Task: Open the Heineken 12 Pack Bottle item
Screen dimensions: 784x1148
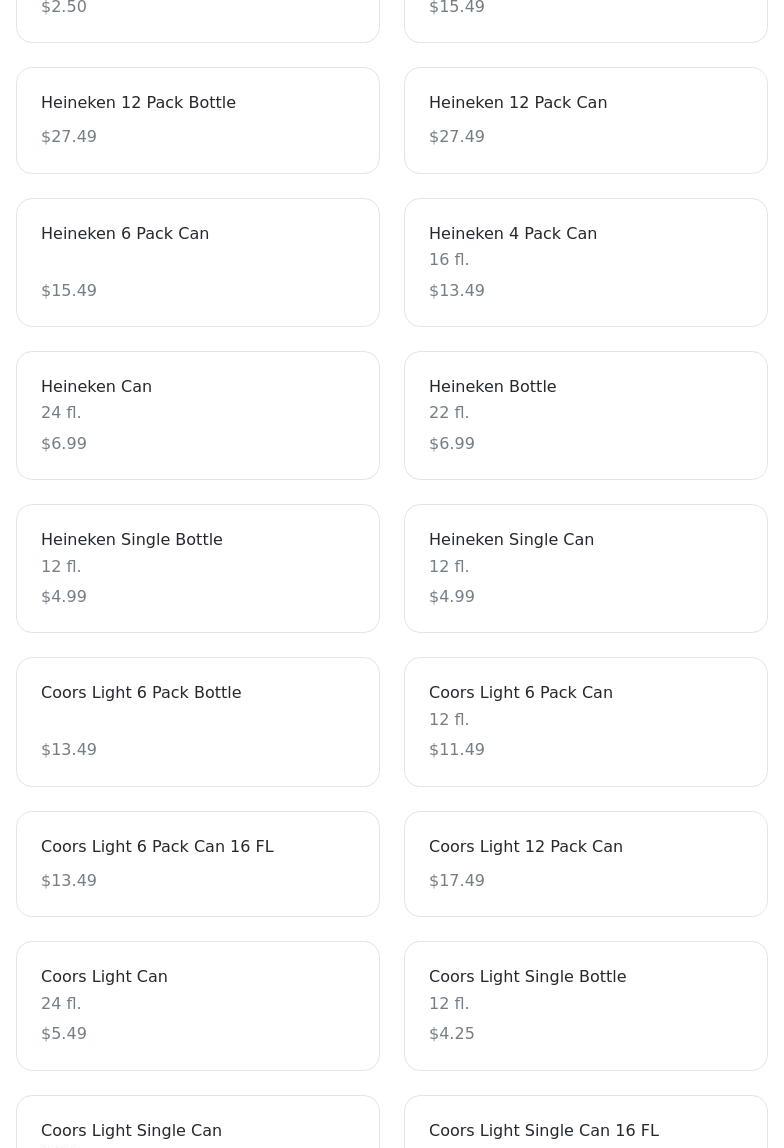Action: tap(198, 120)
